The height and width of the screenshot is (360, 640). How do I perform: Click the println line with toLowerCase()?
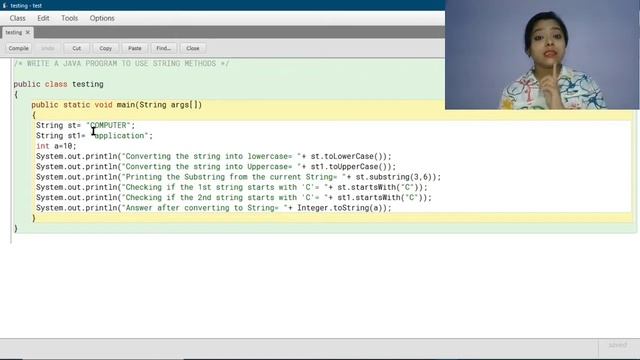213,156
